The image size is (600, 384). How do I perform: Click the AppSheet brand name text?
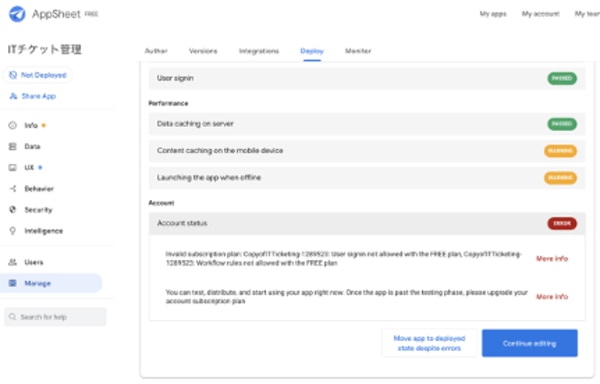click(x=56, y=14)
